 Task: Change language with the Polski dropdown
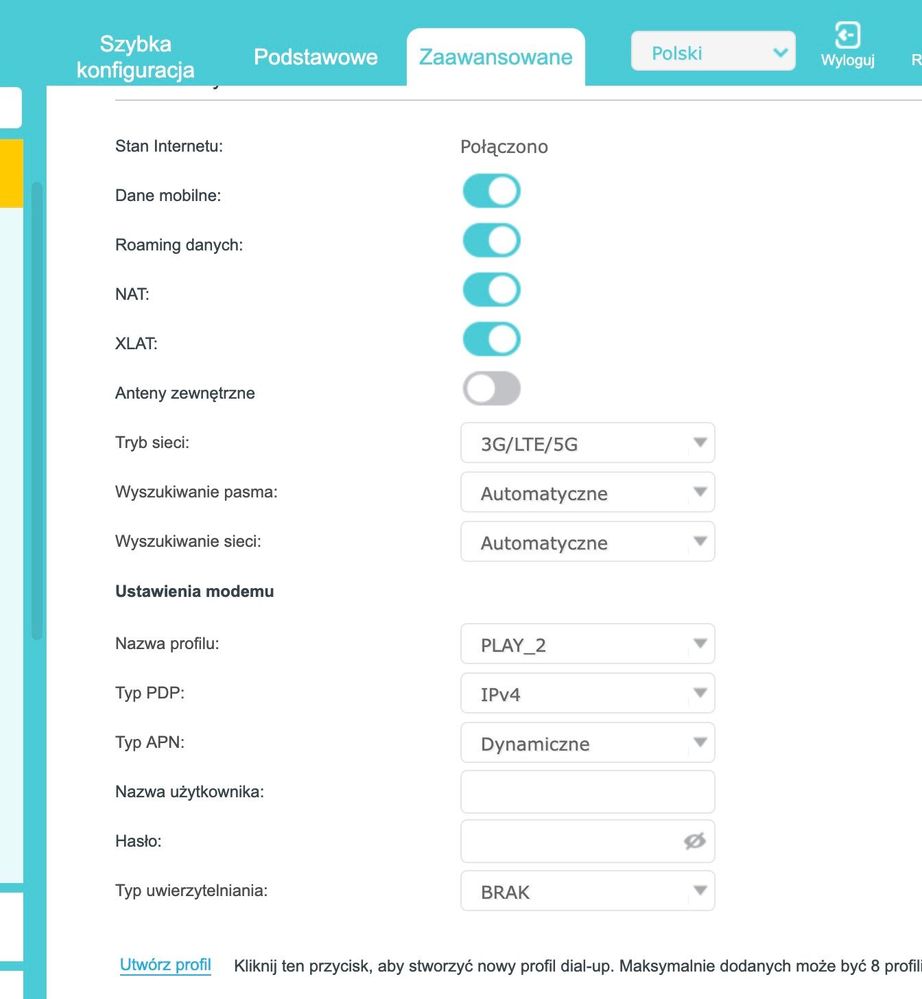click(x=712, y=53)
